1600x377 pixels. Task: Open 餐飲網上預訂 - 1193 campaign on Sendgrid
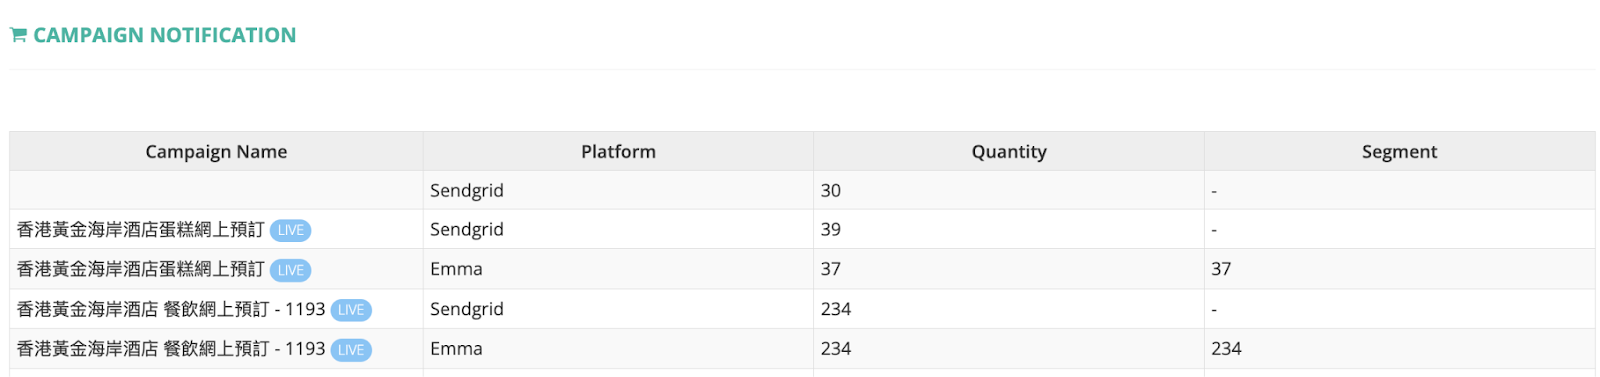coord(171,309)
